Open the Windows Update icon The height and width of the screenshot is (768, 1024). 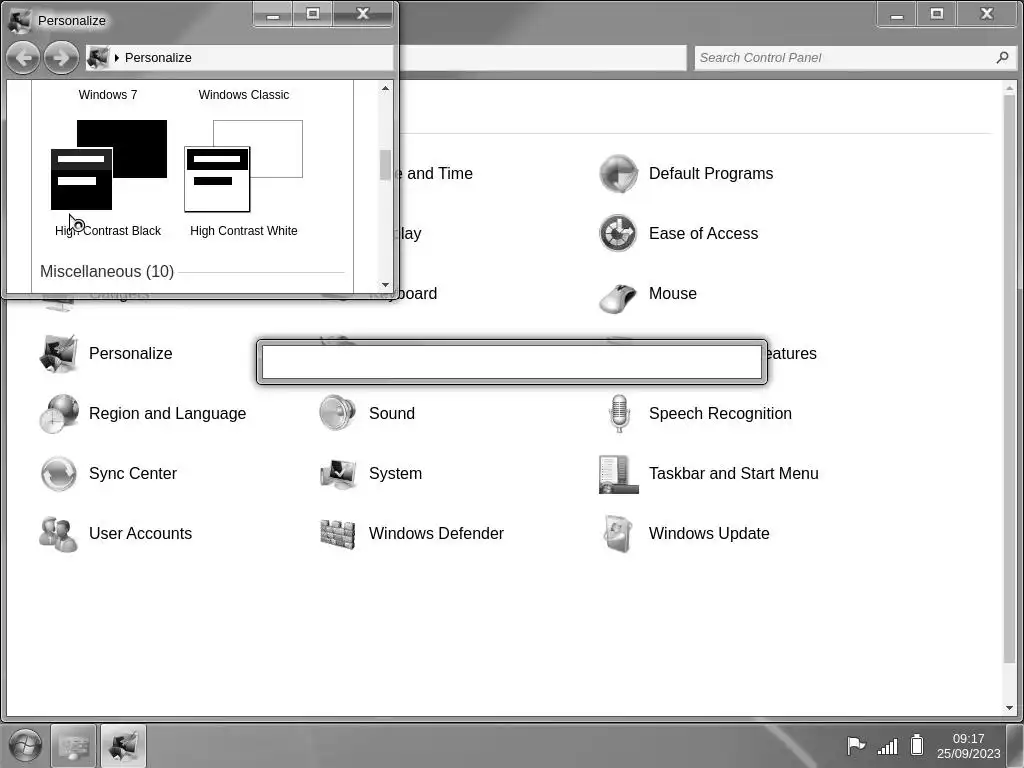coord(618,534)
